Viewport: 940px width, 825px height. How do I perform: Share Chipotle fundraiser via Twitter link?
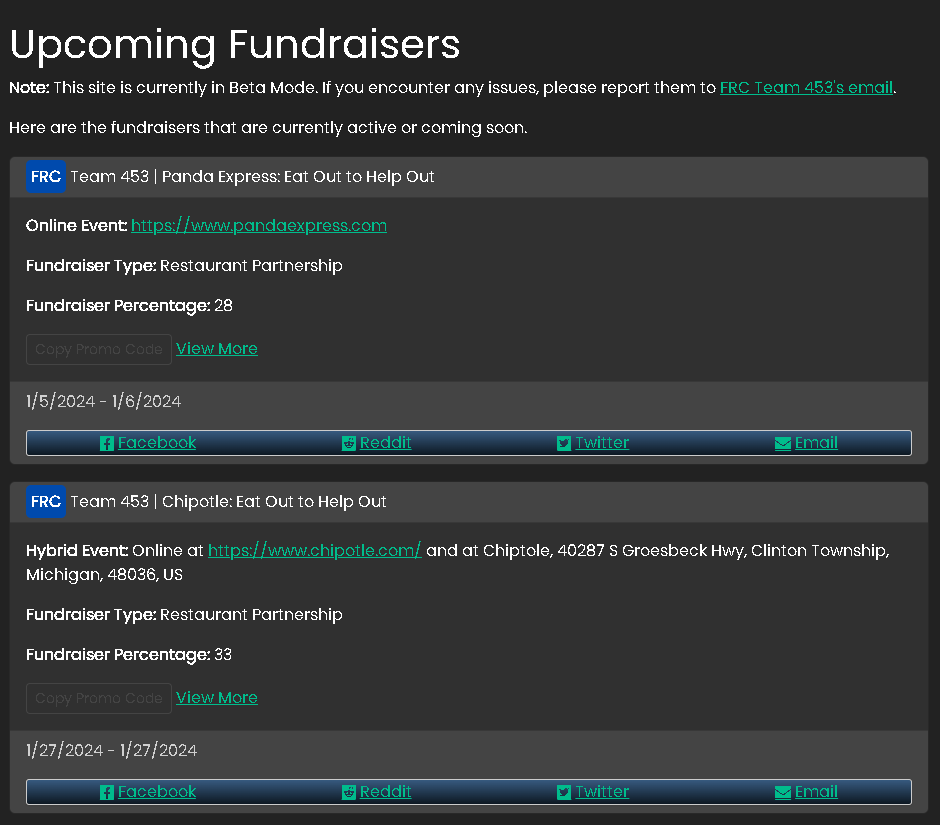click(602, 791)
